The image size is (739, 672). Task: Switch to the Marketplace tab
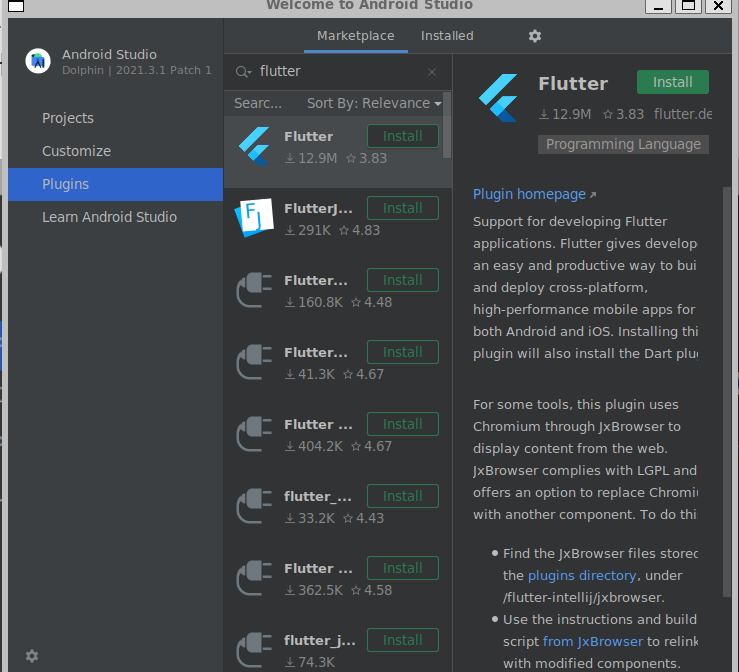coord(355,36)
